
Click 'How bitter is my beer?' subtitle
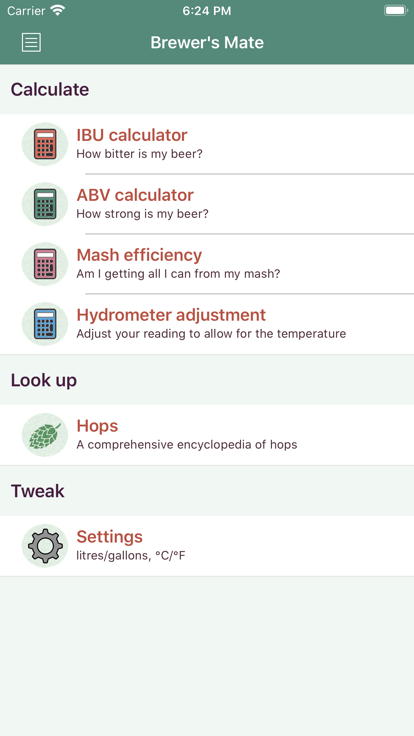tap(139, 154)
